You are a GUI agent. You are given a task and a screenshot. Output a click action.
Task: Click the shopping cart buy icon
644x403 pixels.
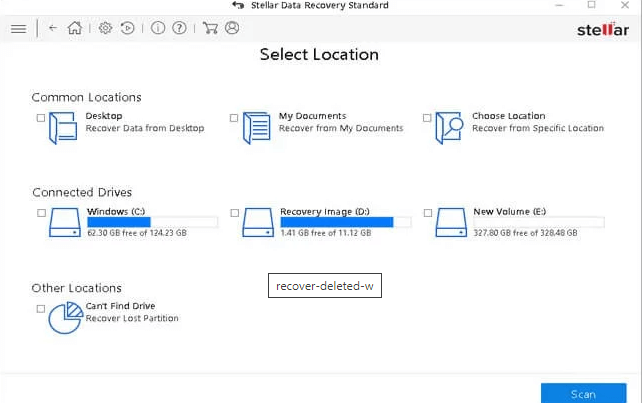click(210, 28)
